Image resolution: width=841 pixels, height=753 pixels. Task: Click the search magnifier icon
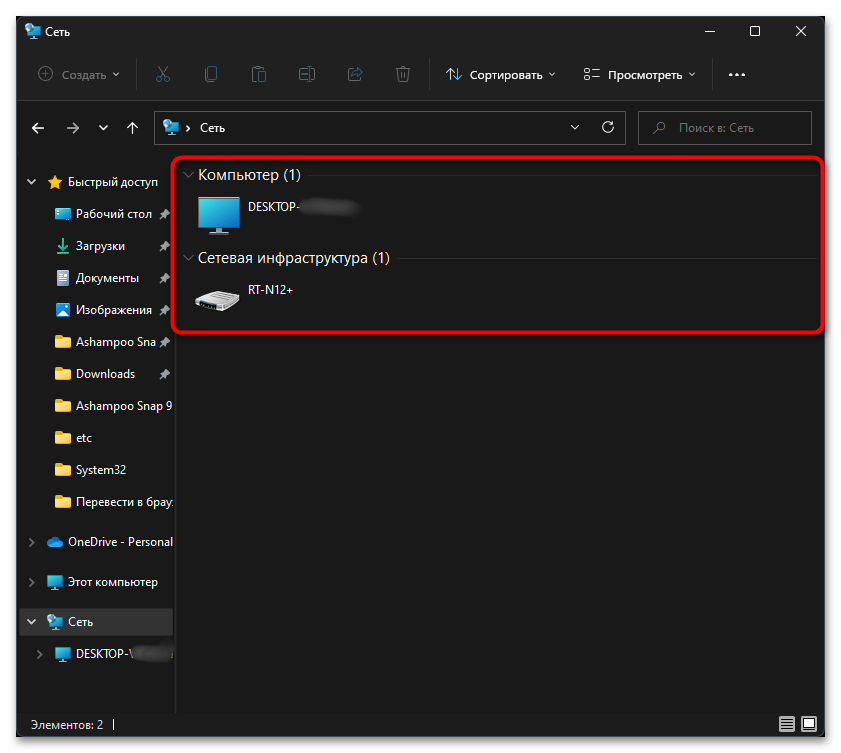pyautogui.click(x=660, y=128)
